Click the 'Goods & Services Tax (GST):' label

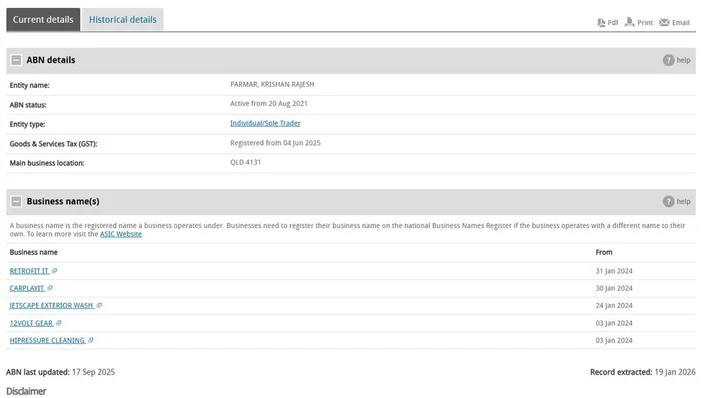click(53, 144)
